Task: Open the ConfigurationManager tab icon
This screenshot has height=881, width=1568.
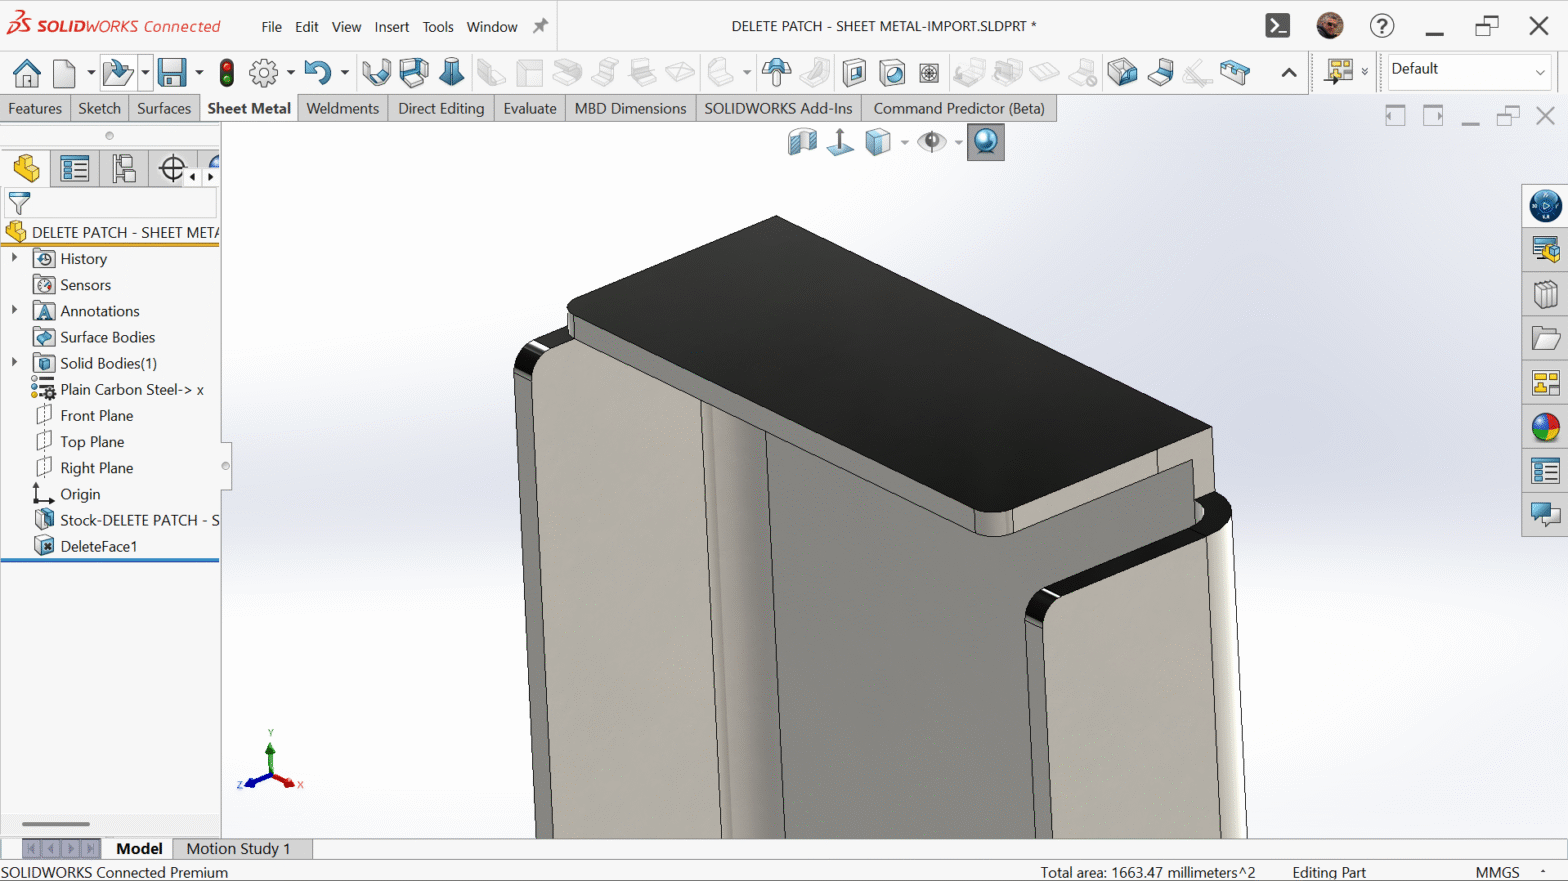Action: click(x=124, y=168)
